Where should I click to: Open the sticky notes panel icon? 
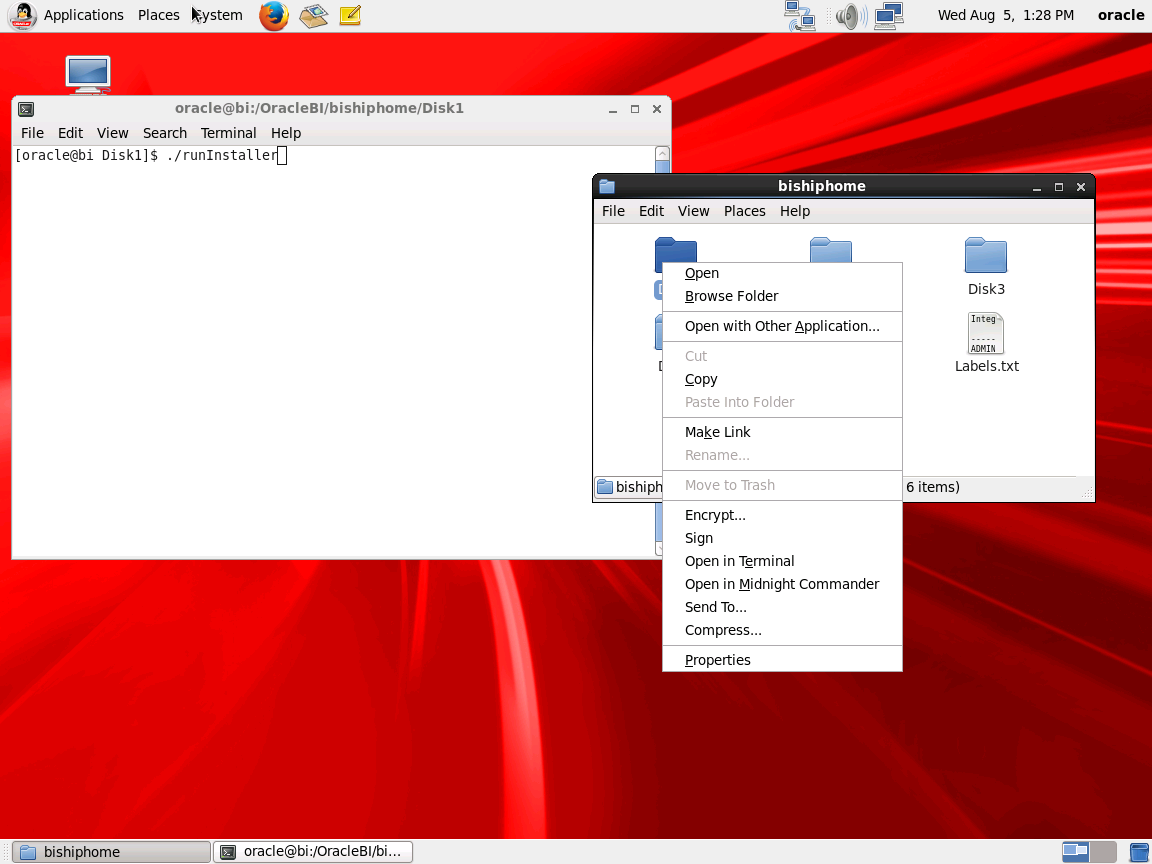click(x=350, y=15)
